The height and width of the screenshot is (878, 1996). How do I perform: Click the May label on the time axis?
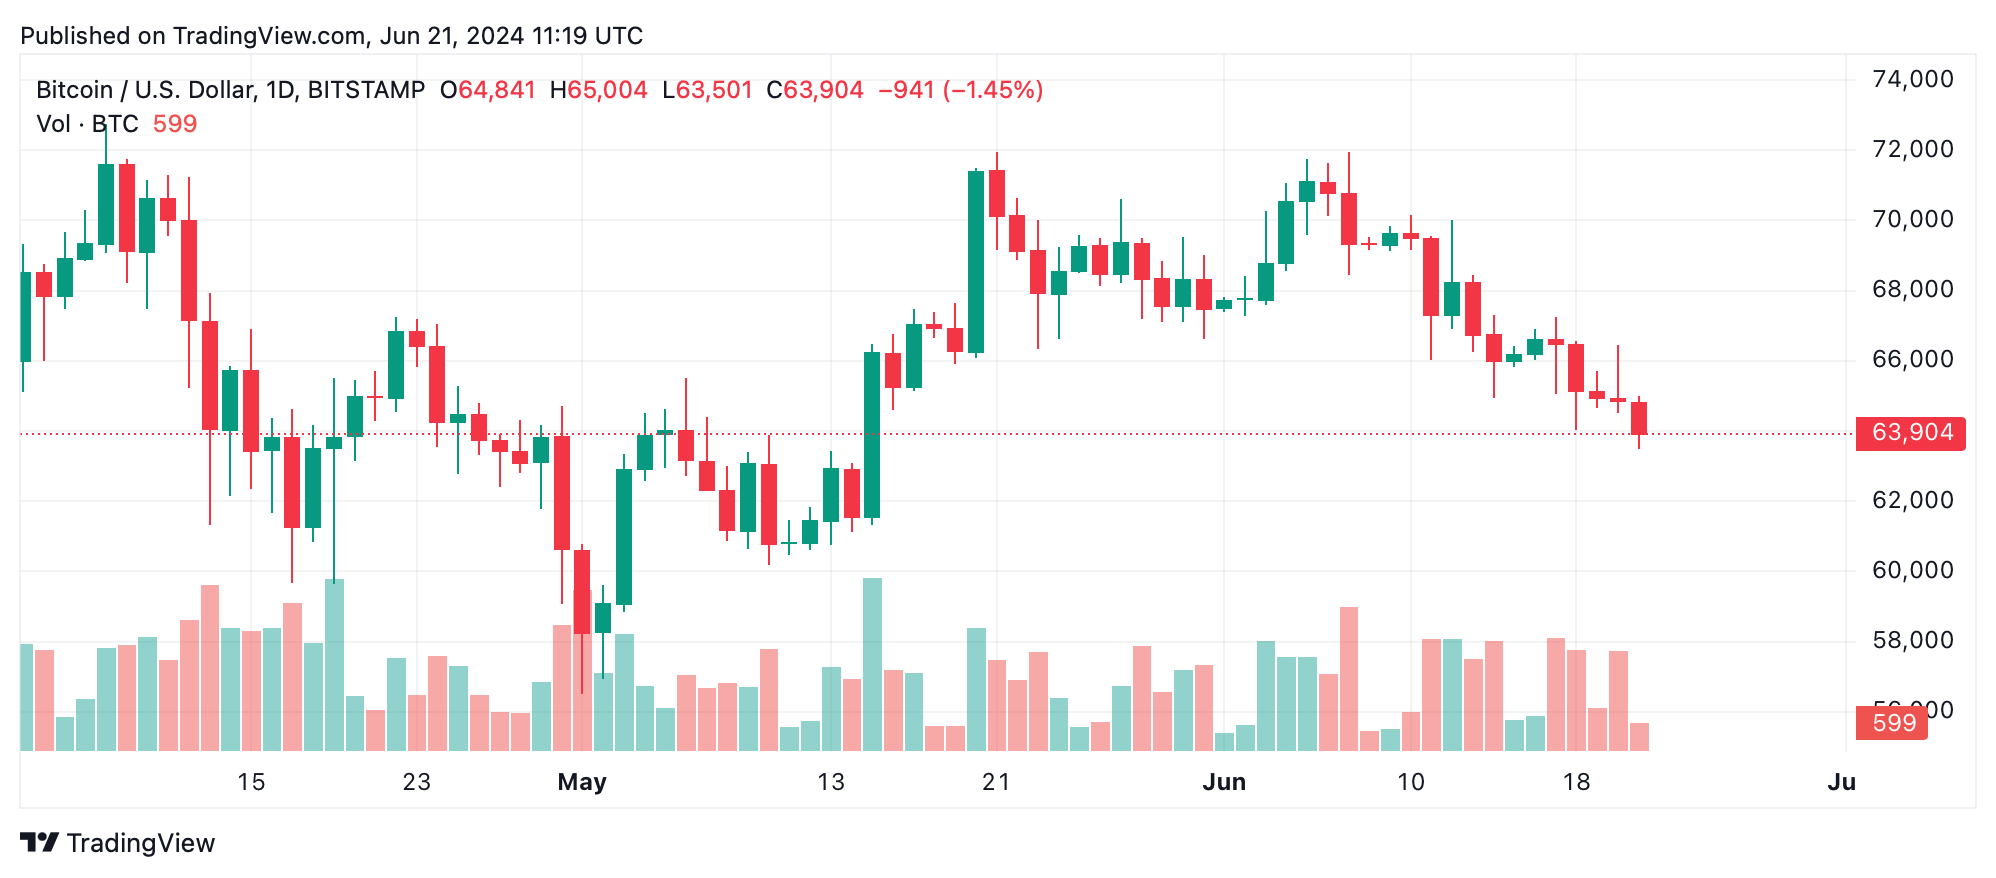click(582, 782)
